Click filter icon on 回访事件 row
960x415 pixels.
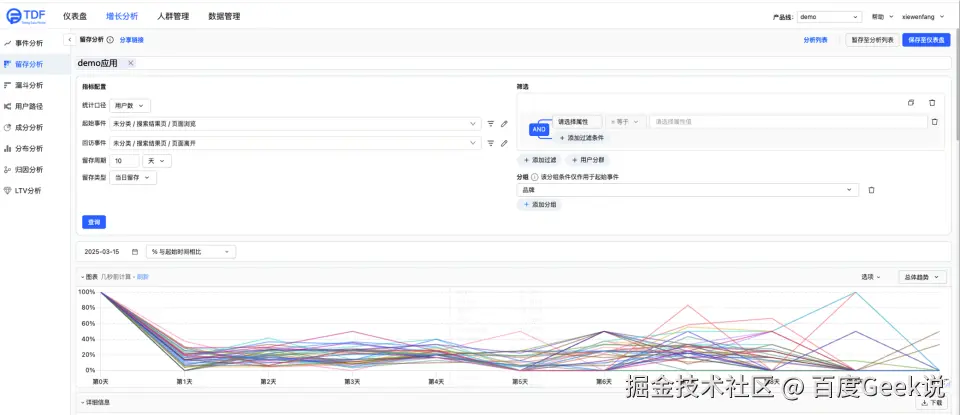pos(490,143)
